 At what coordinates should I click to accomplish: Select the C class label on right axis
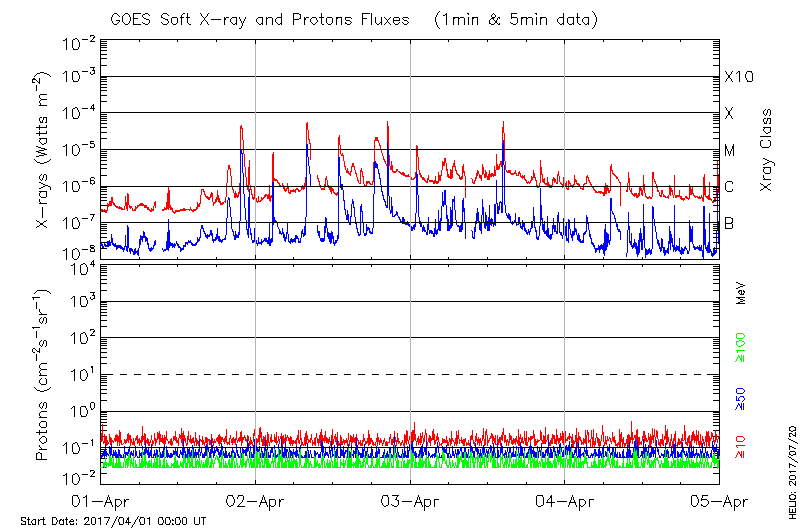pyautogui.click(x=729, y=187)
